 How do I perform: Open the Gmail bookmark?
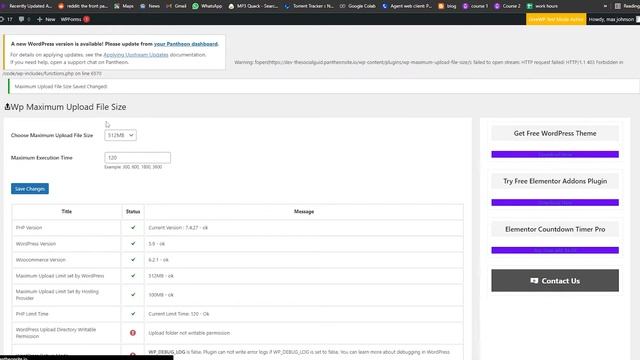coord(176,6)
